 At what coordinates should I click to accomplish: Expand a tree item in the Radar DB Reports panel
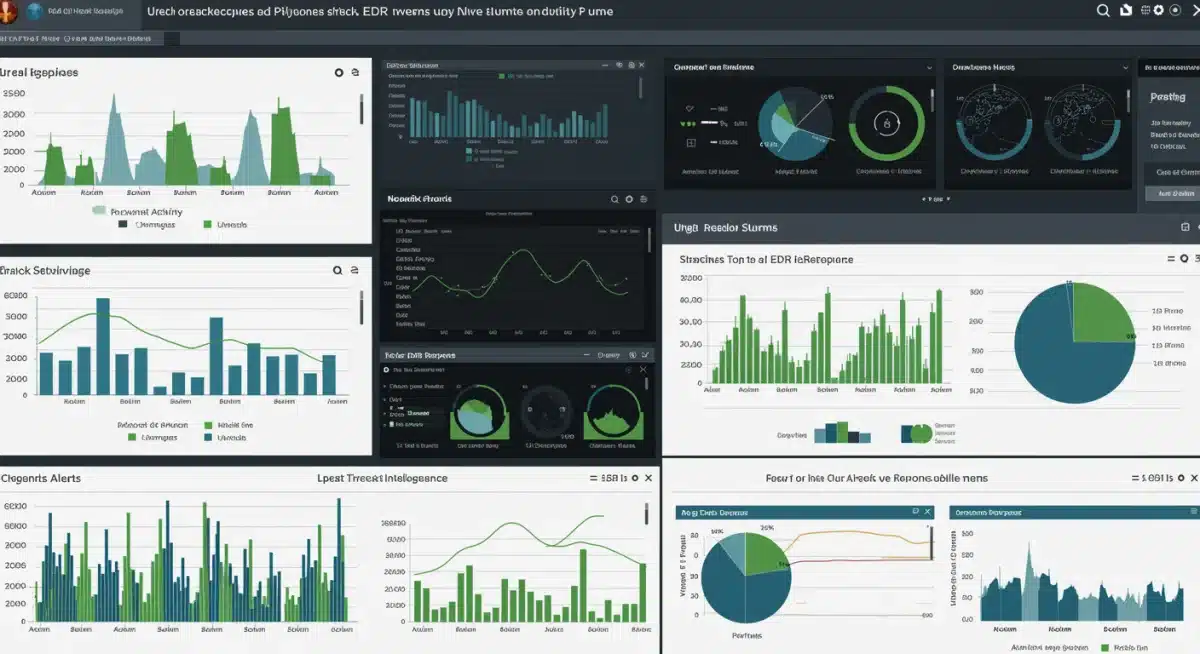(384, 386)
